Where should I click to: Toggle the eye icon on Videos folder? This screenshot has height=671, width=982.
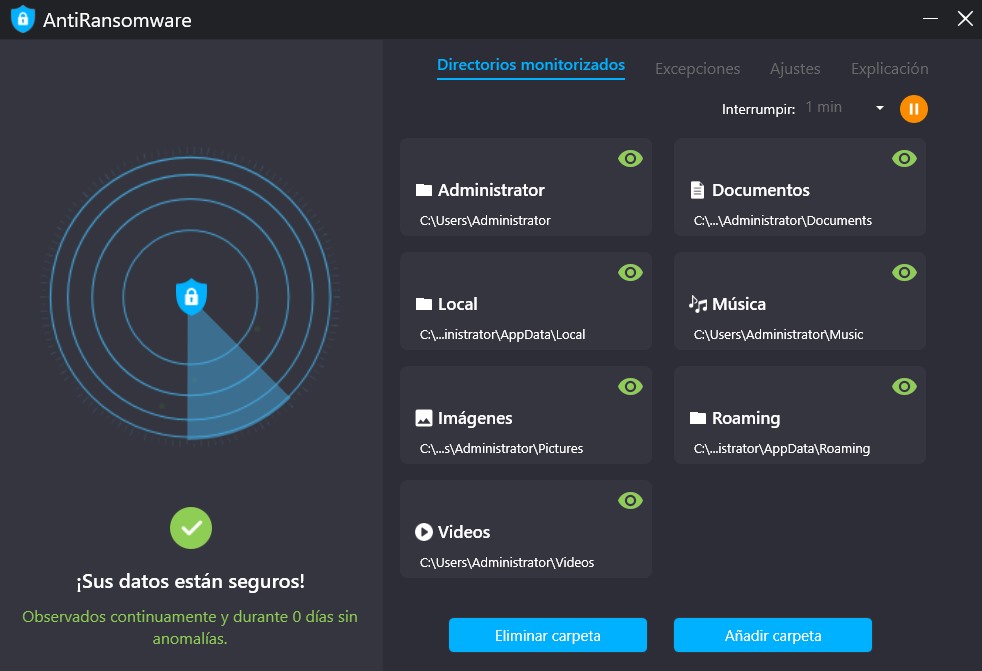point(630,500)
